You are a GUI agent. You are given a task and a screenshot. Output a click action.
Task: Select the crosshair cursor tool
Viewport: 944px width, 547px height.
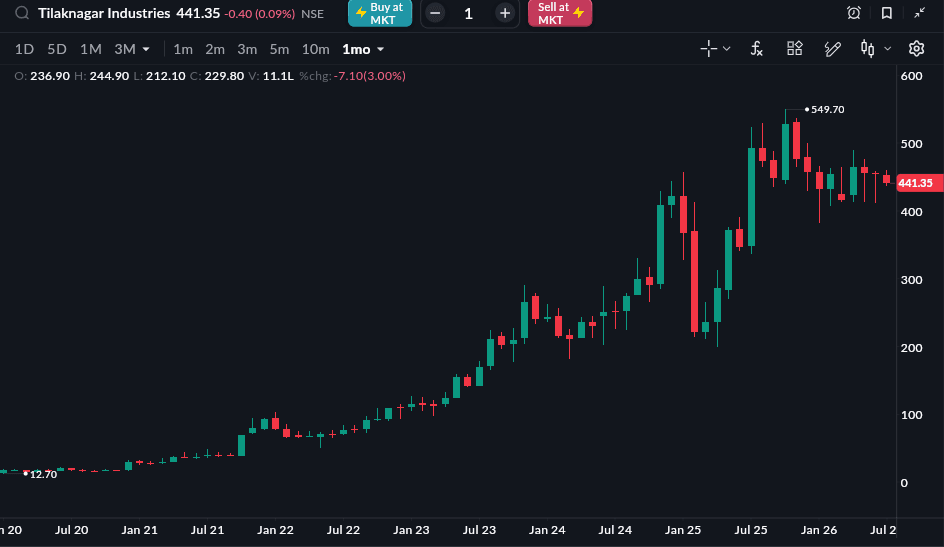709,49
